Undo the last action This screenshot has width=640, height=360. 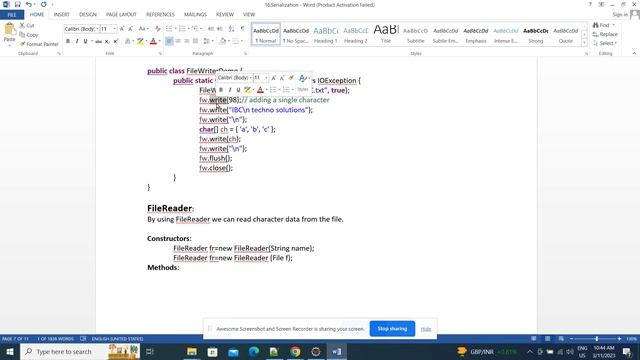(29, 4)
